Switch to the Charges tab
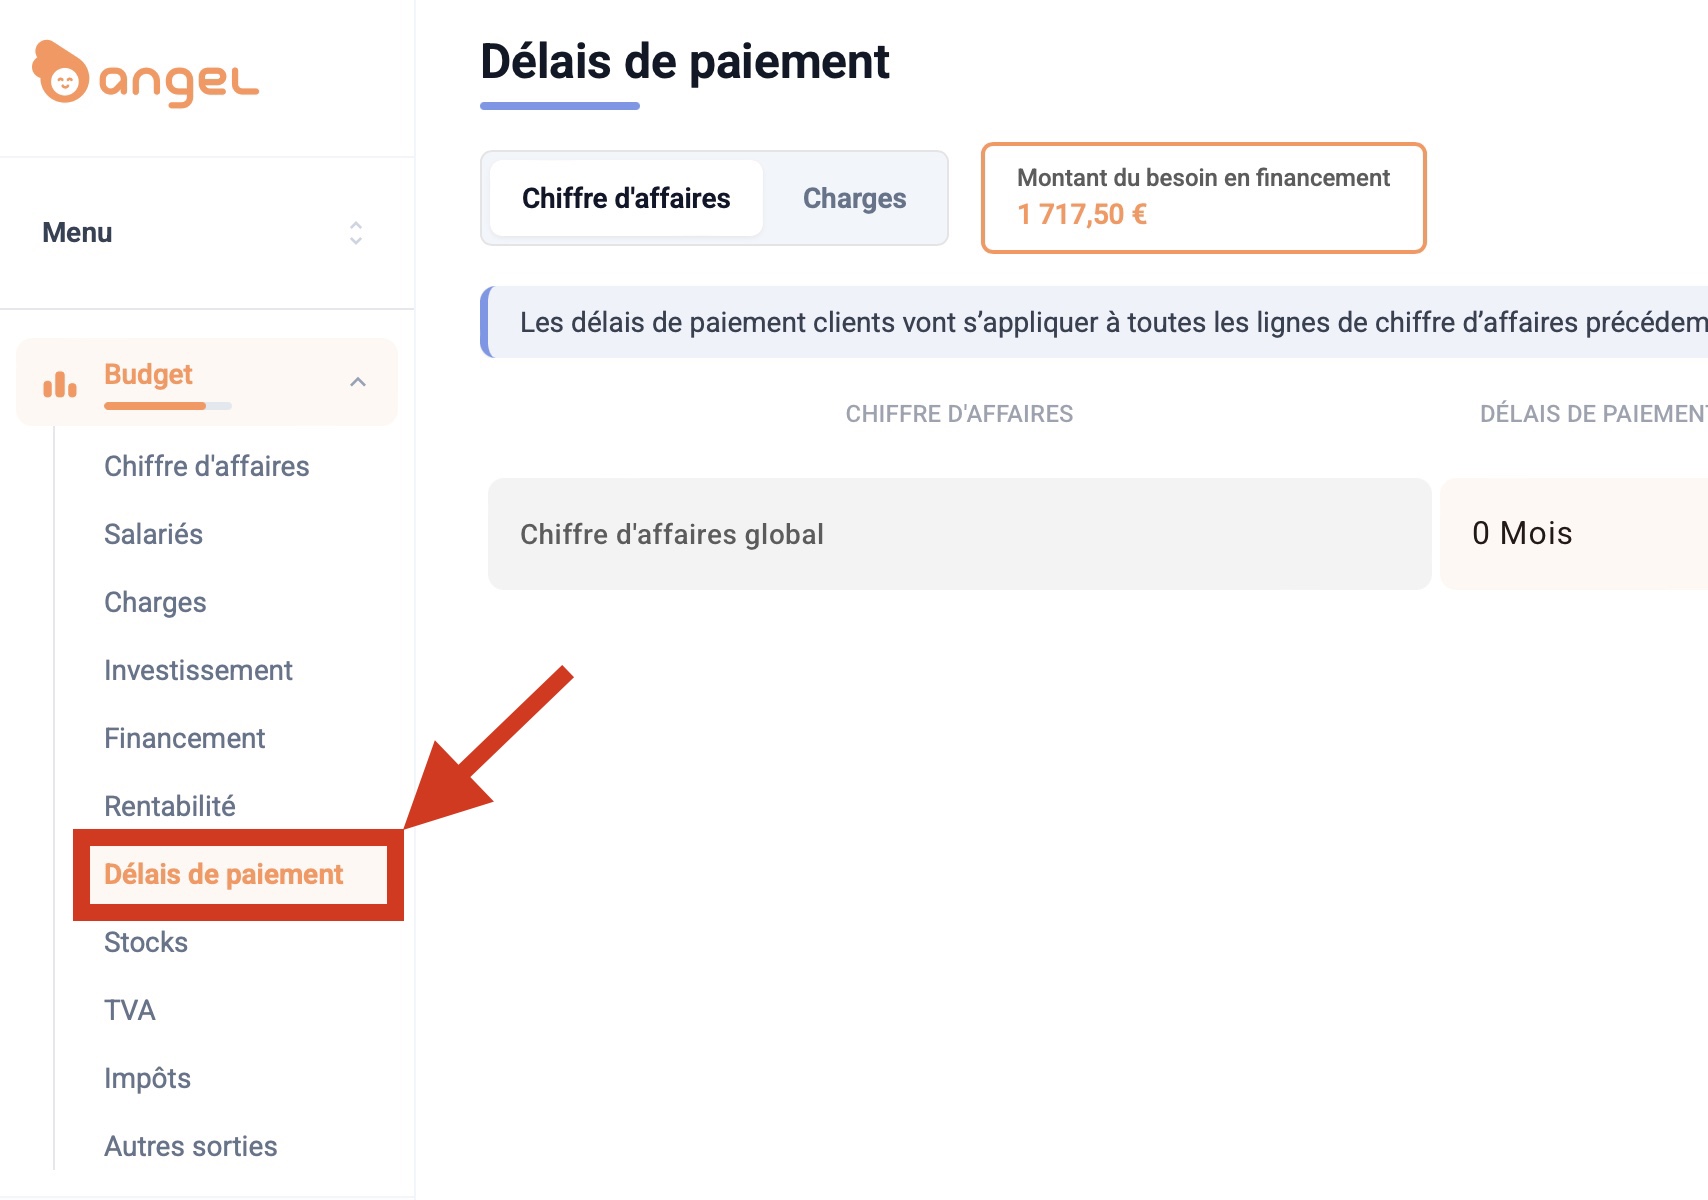Screen dimensions: 1708x1200 tap(854, 198)
